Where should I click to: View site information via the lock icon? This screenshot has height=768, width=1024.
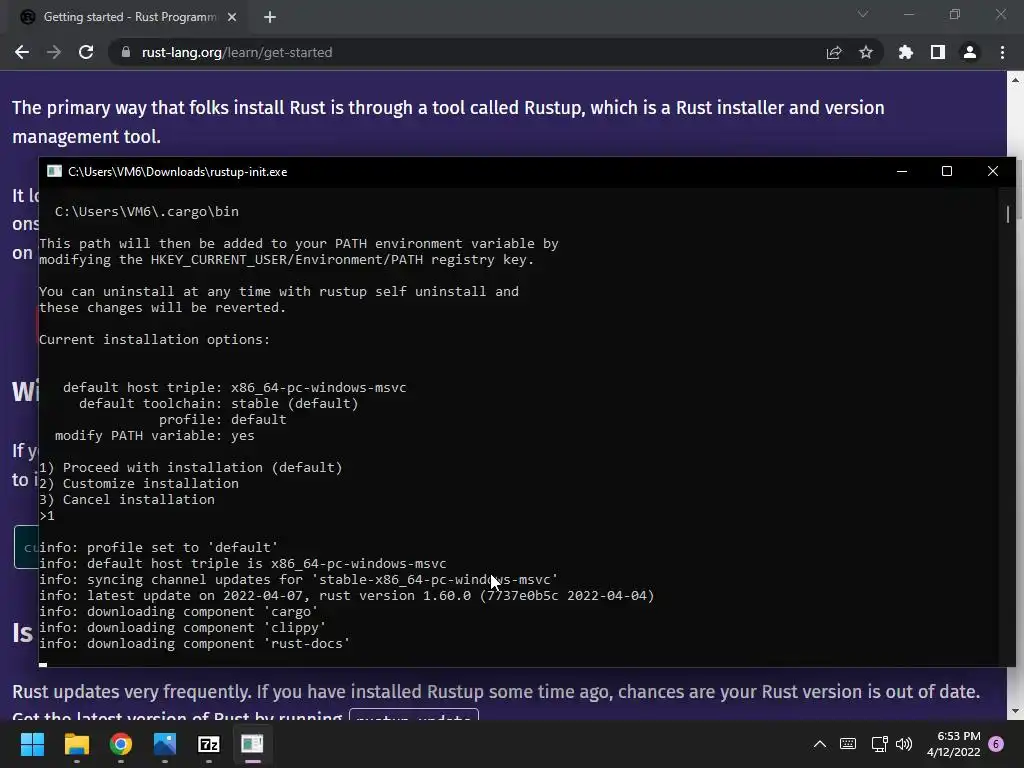pyautogui.click(x=126, y=52)
